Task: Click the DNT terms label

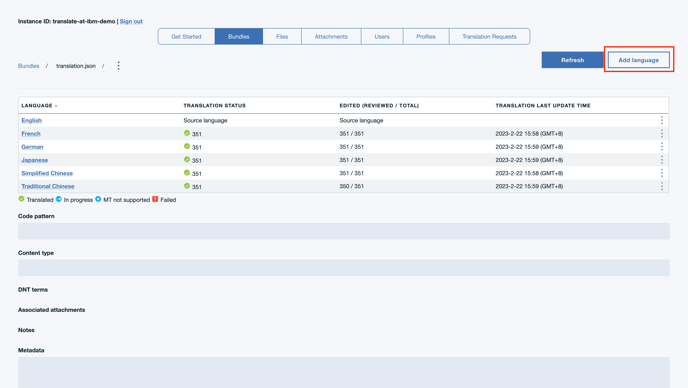Action: (33, 290)
